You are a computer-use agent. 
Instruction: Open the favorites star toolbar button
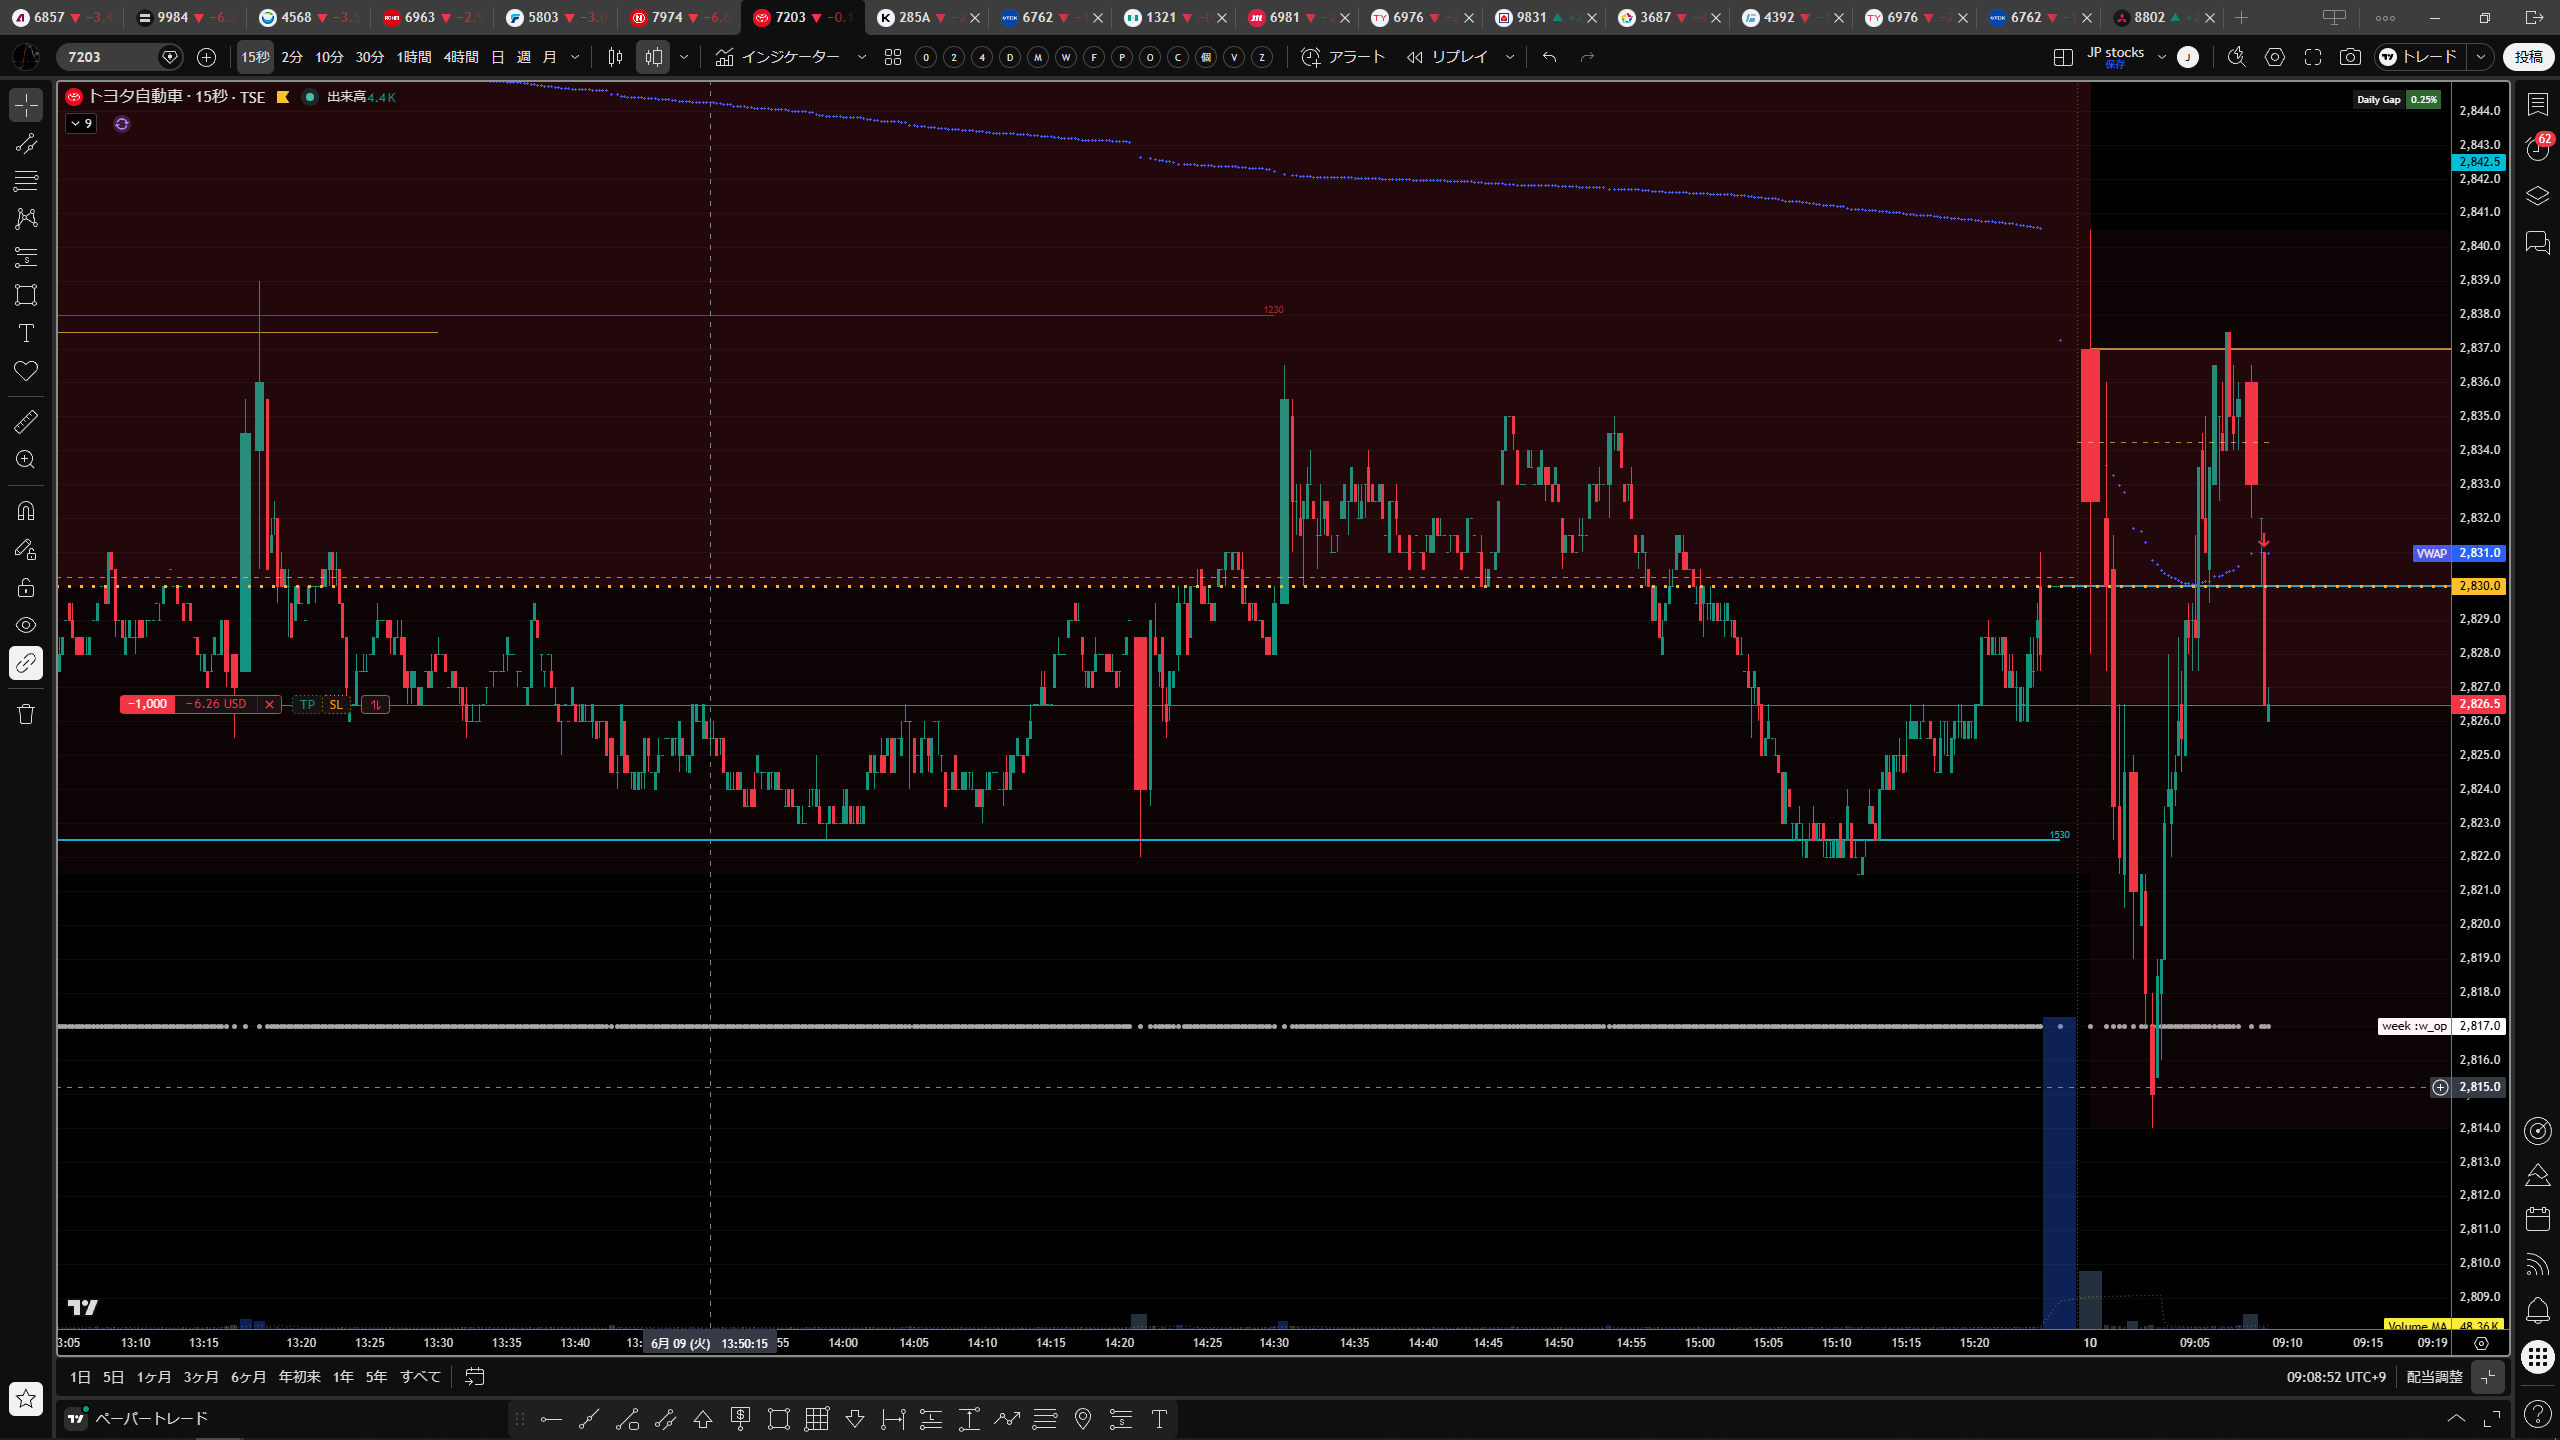coord(26,1398)
